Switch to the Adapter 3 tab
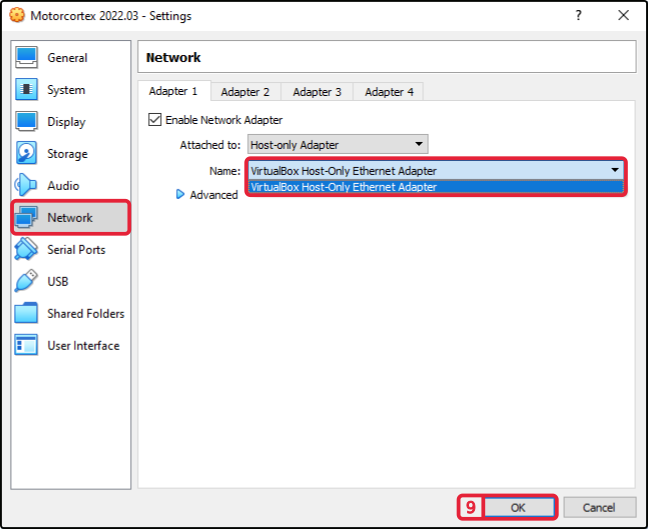Viewport: 648px width, 529px height. [317, 92]
